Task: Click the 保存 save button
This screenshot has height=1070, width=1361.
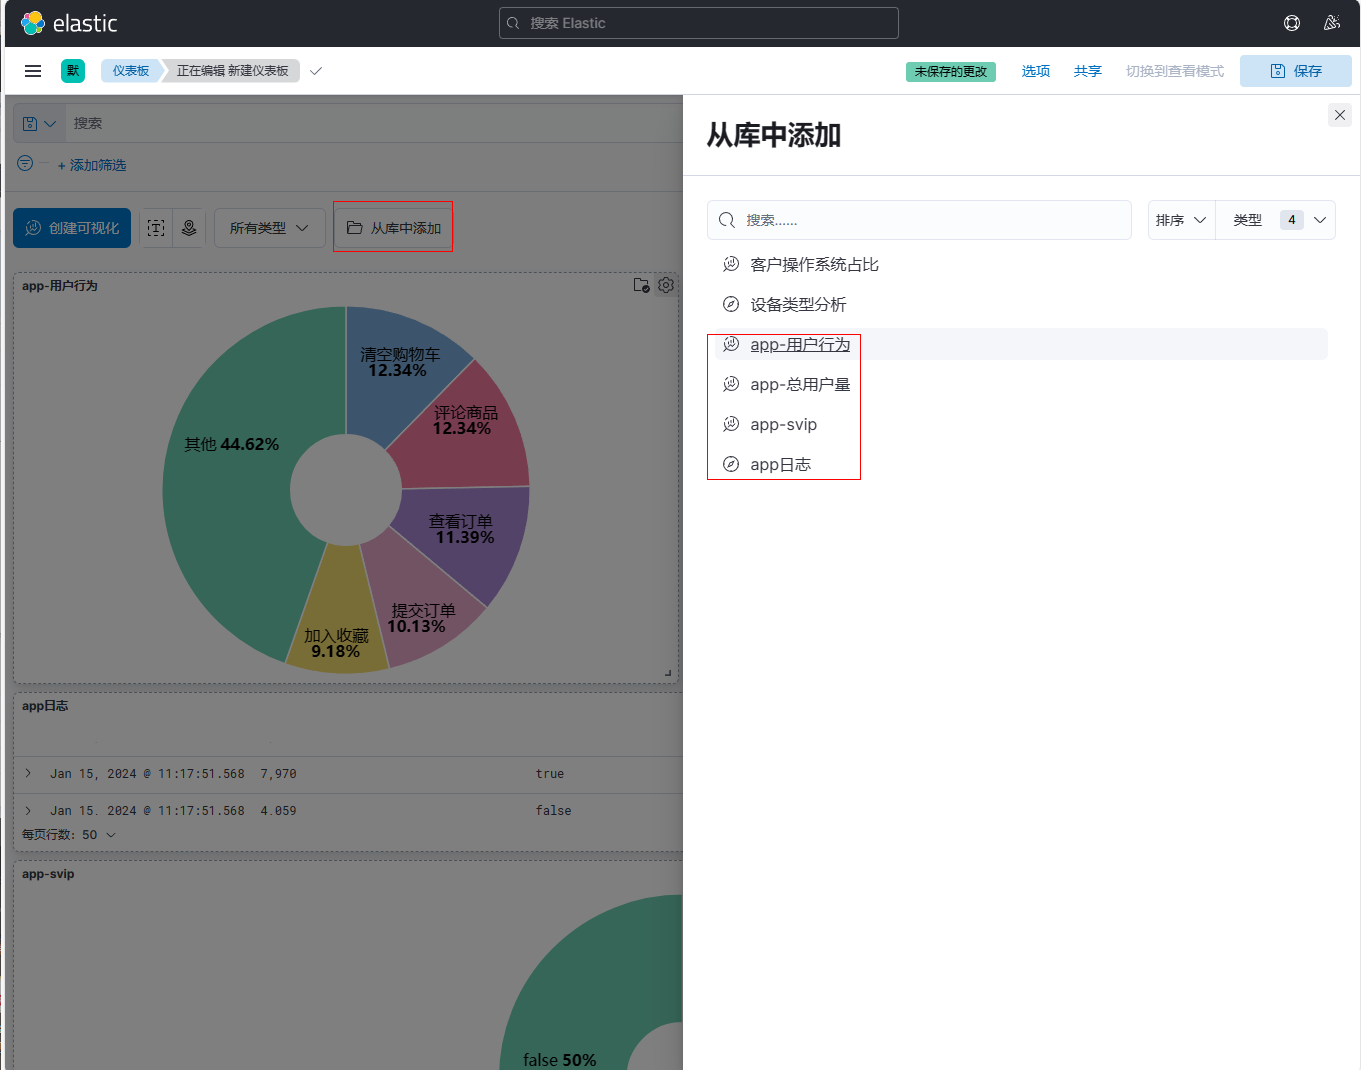Action: pyautogui.click(x=1295, y=71)
